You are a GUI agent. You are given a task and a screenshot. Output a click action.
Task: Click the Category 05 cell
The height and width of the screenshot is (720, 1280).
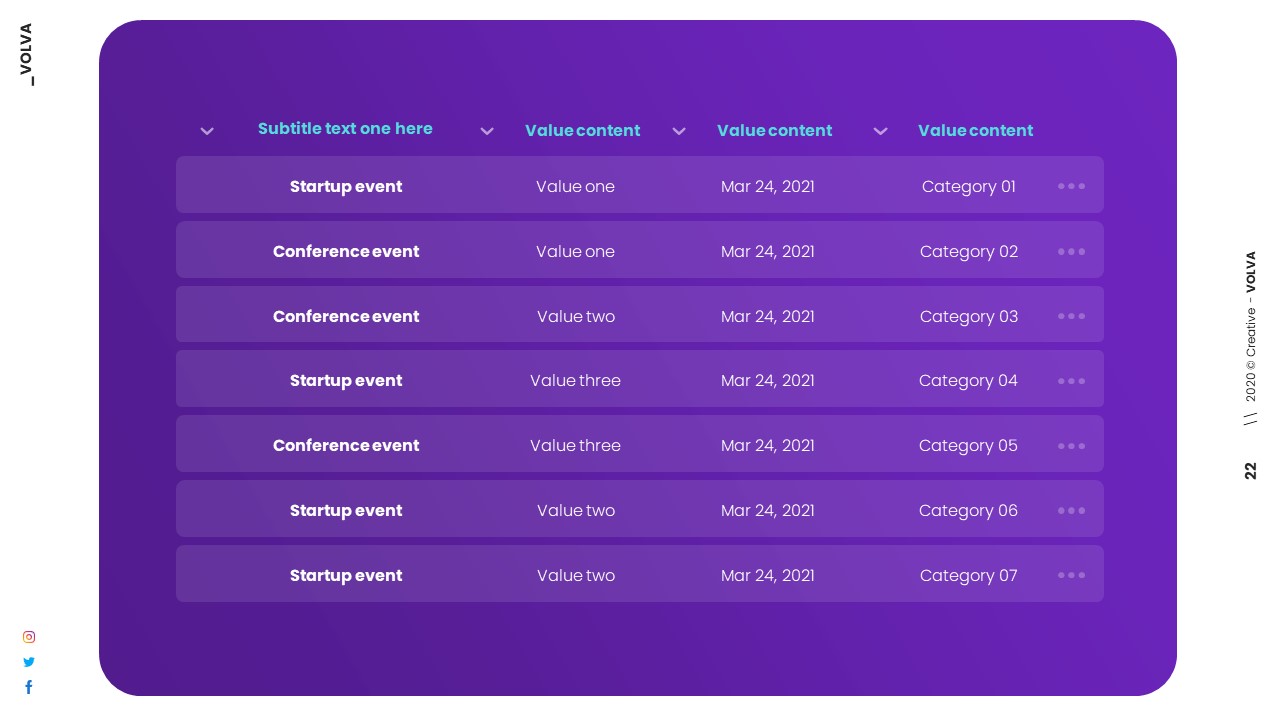[x=969, y=446]
